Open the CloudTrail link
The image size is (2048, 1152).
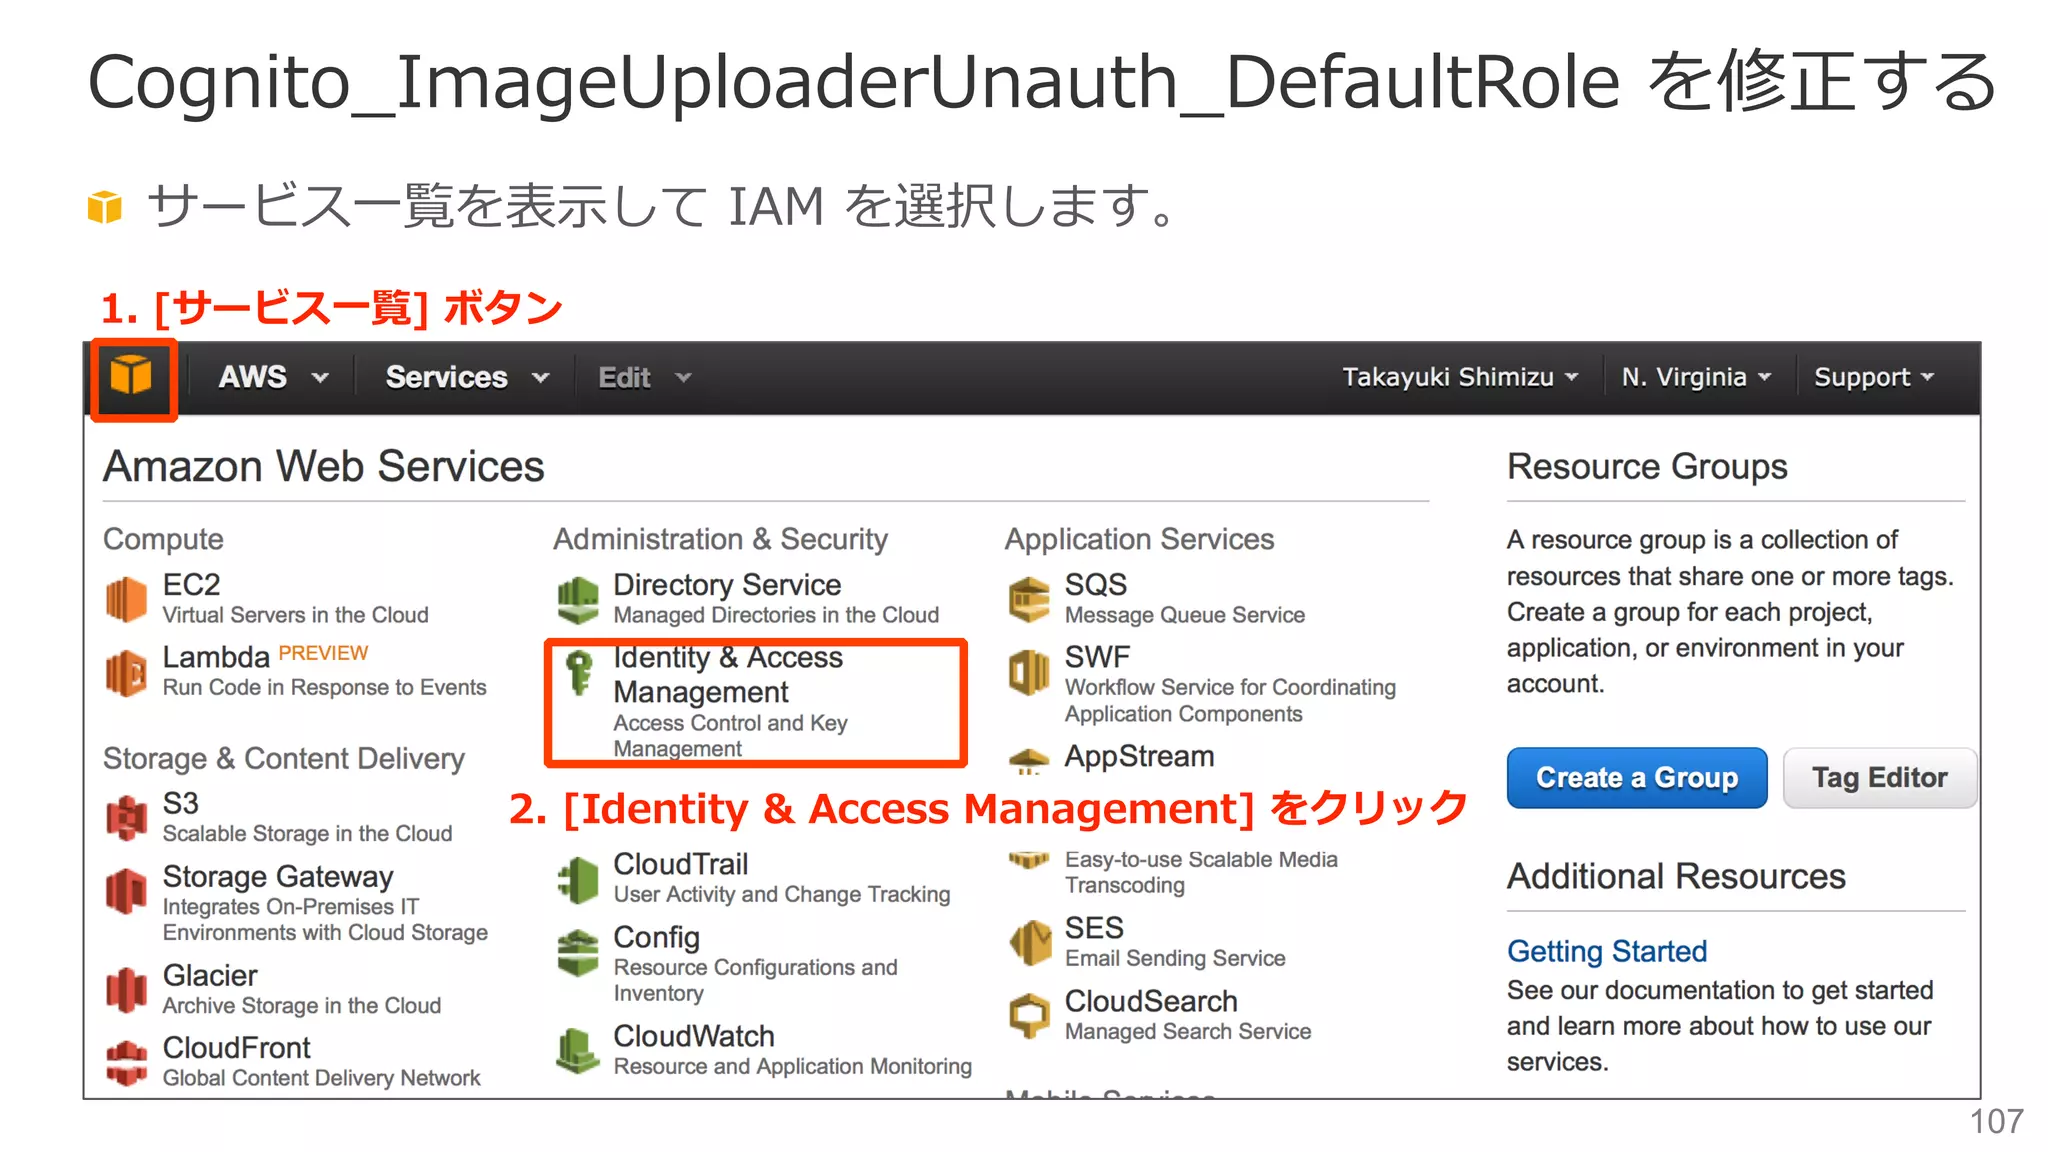point(681,864)
